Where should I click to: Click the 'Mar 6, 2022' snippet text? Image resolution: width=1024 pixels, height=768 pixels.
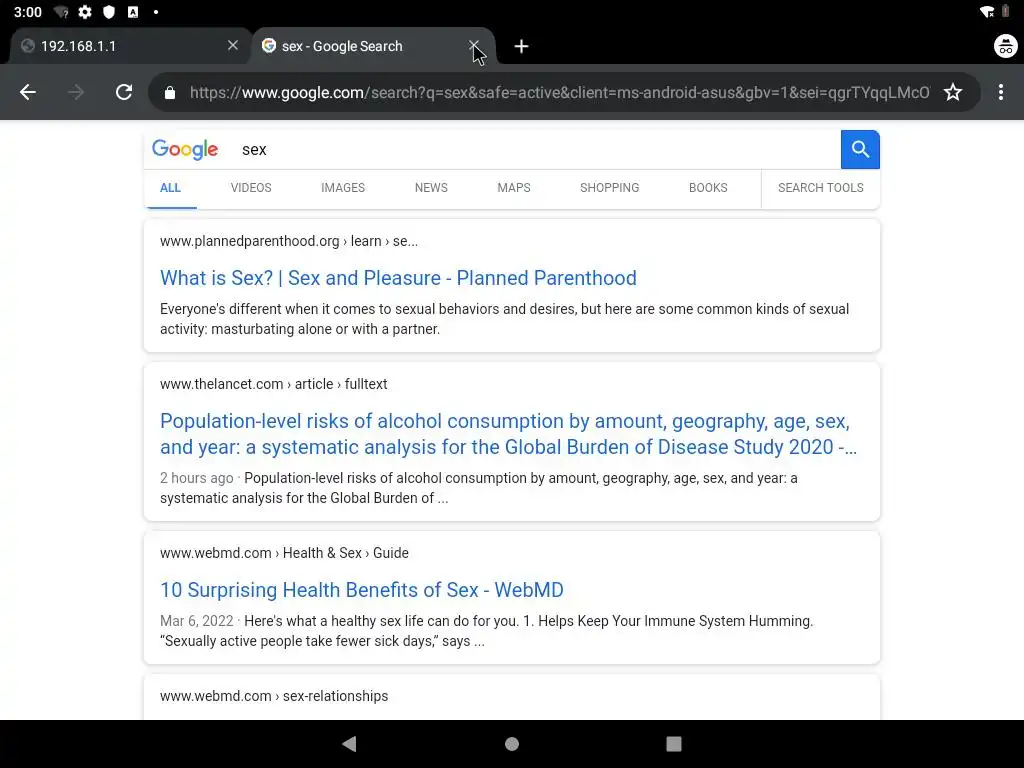pyautogui.click(x=197, y=621)
